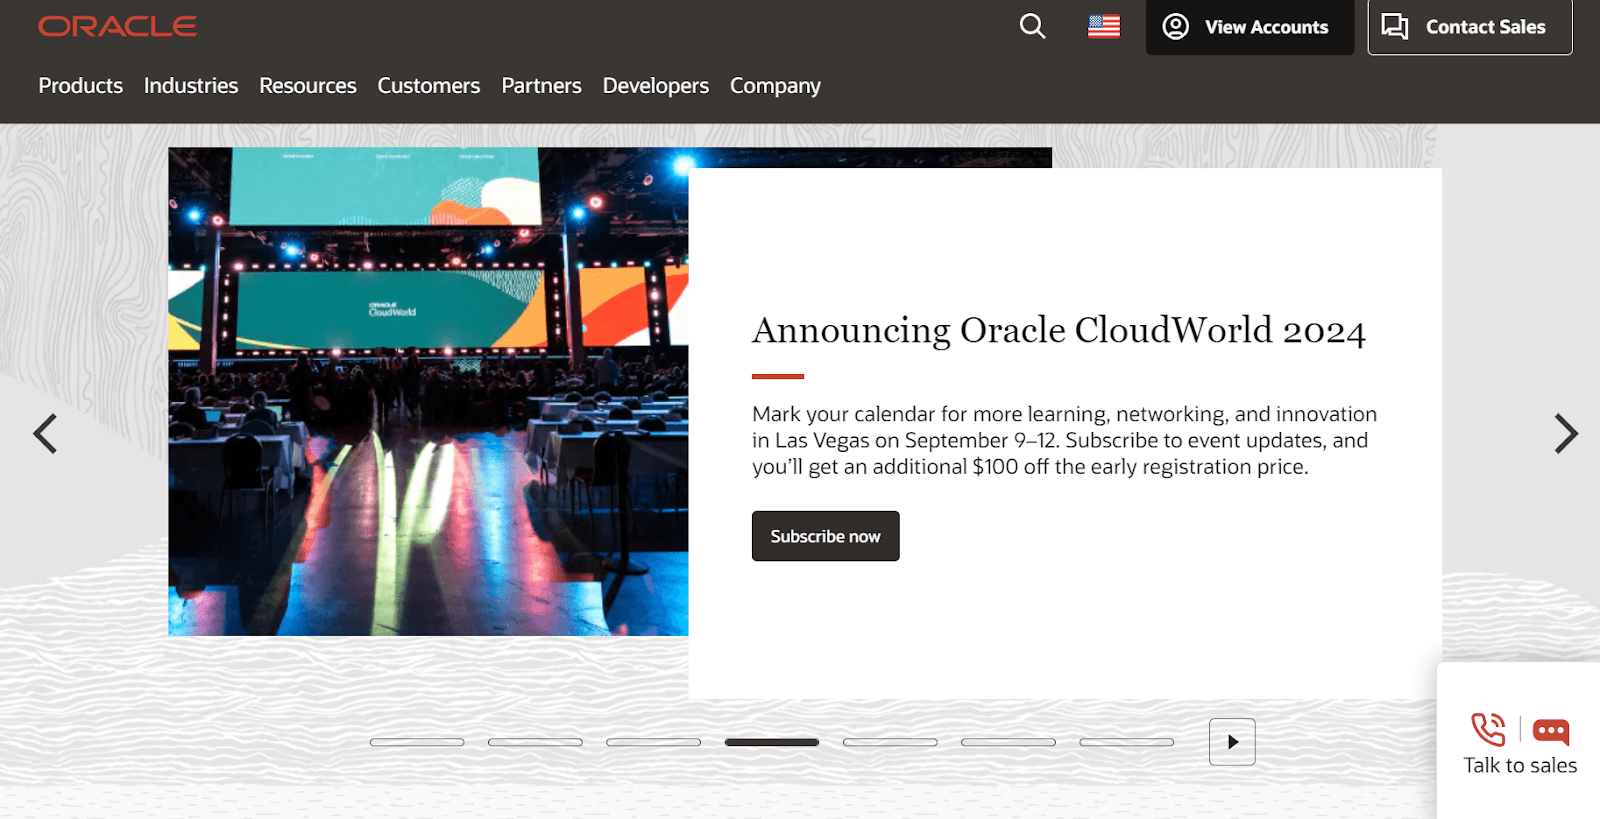Click the chat bubble sales icon
Image resolution: width=1600 pixels, height=819 pixels.
(1551, 732)
